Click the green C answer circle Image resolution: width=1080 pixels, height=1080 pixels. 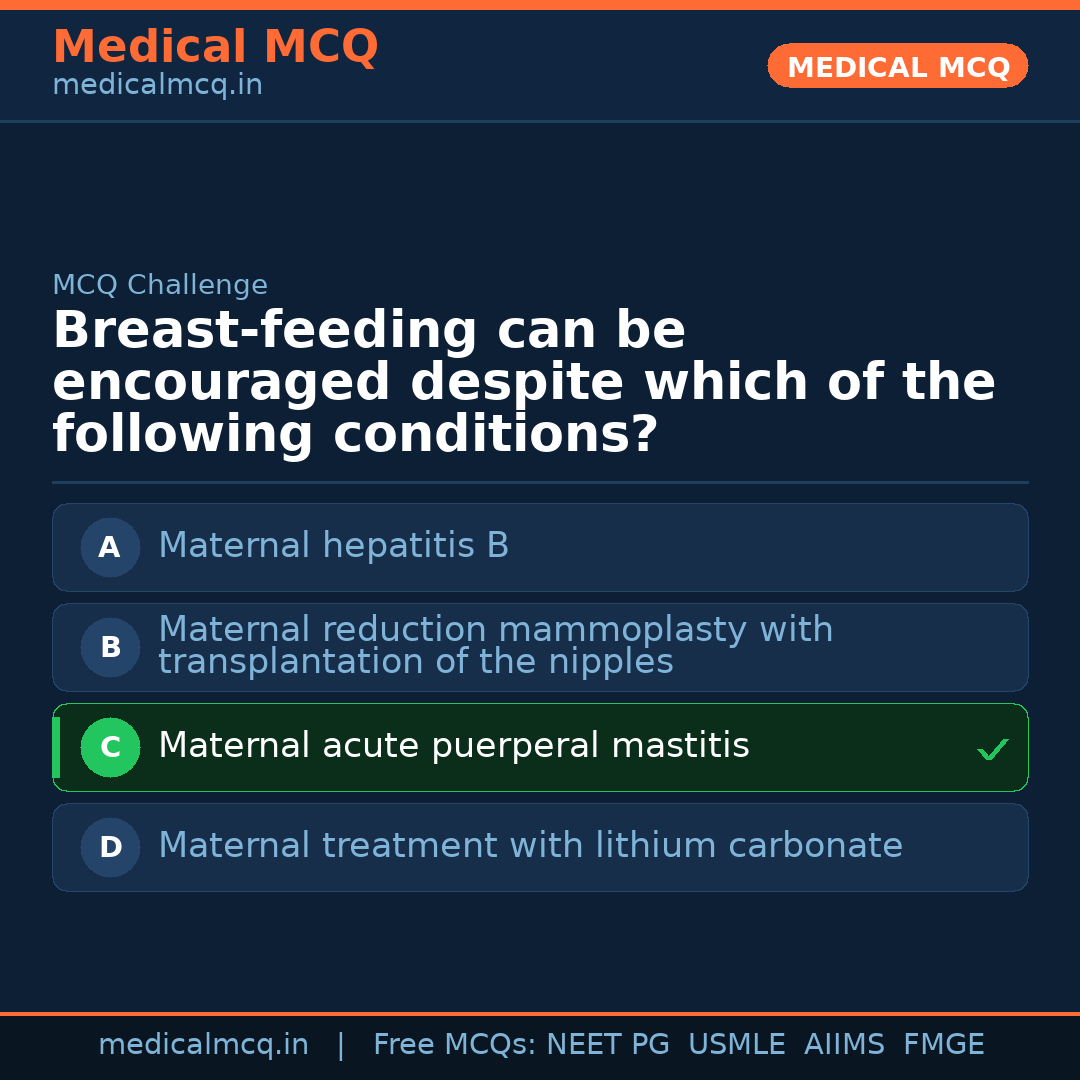click(110, 747)
